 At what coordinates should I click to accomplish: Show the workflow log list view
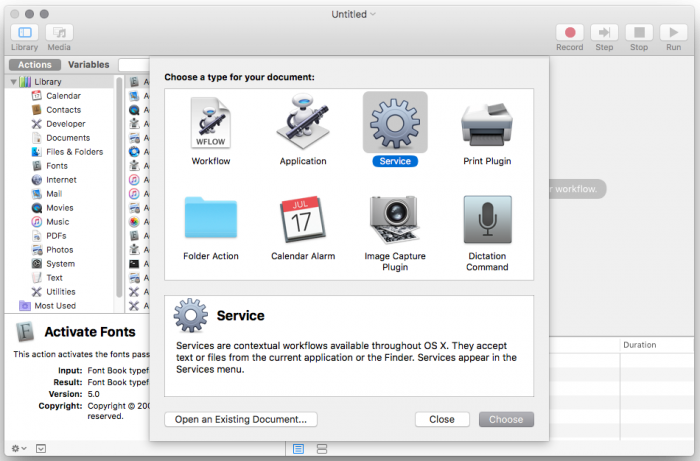point(299,449)
